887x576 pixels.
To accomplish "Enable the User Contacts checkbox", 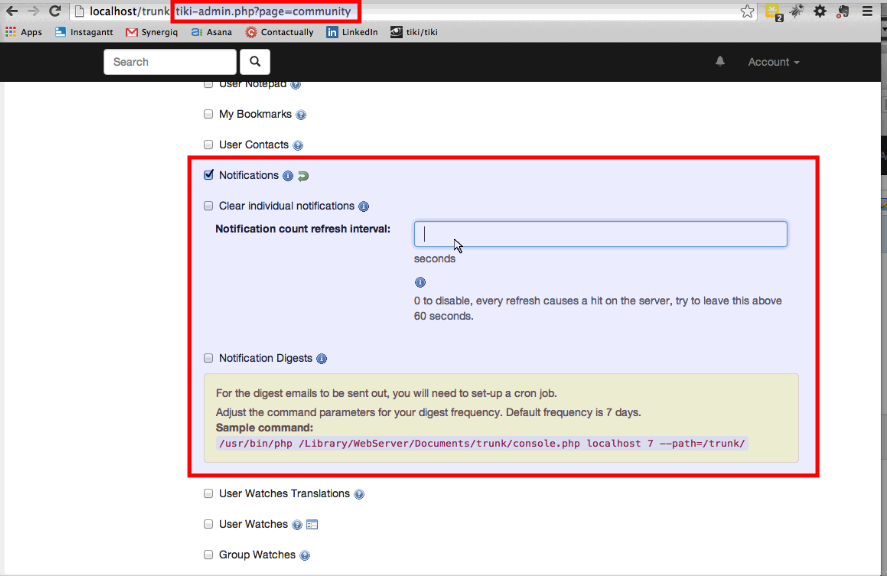I will click(209, 145).
